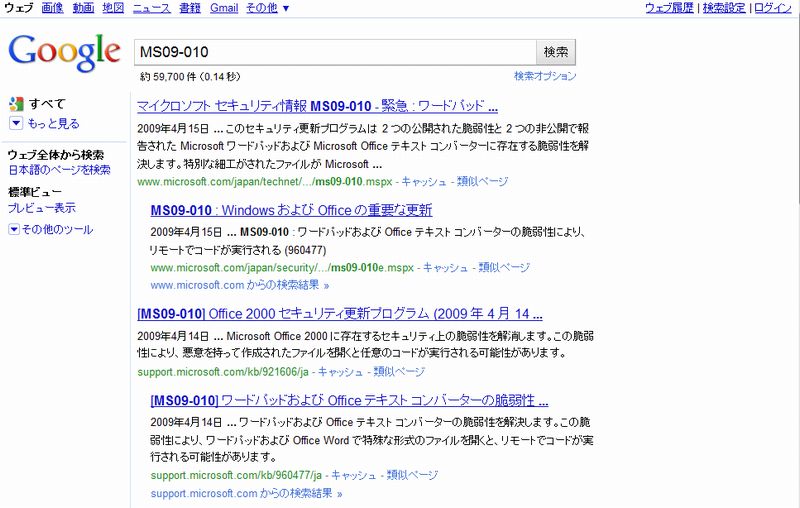
Task: Open キャッシュ for kb/921606 result
Action: [x=340, y=372]
